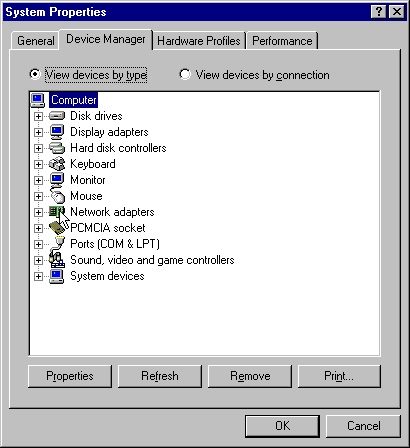Select the Mouse device icon
This screenshot has width=410, height=448.
point(57,196)
